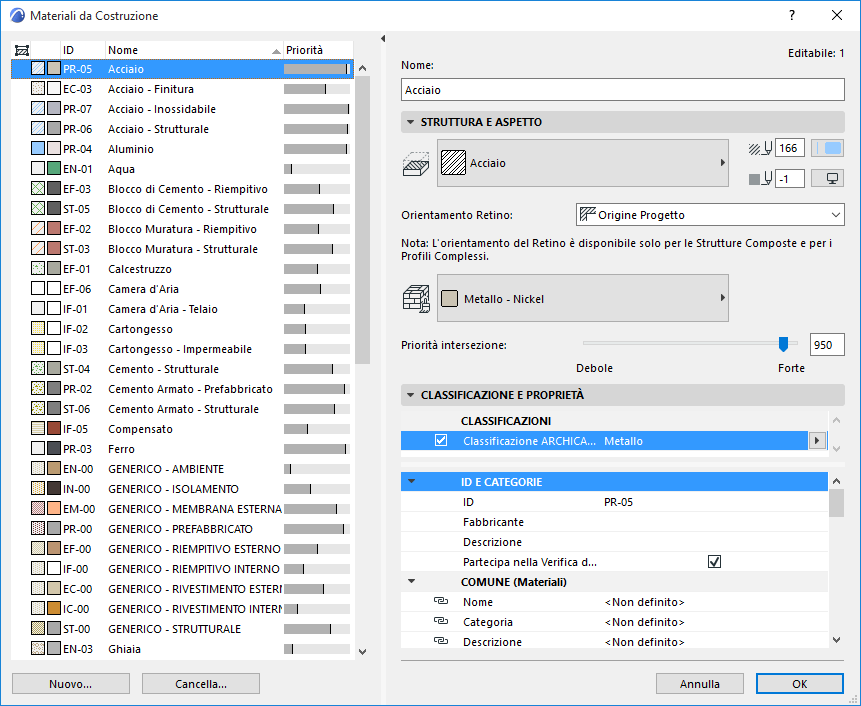
Task: Click the foreground pen number field 166
Action: [790, 148]
